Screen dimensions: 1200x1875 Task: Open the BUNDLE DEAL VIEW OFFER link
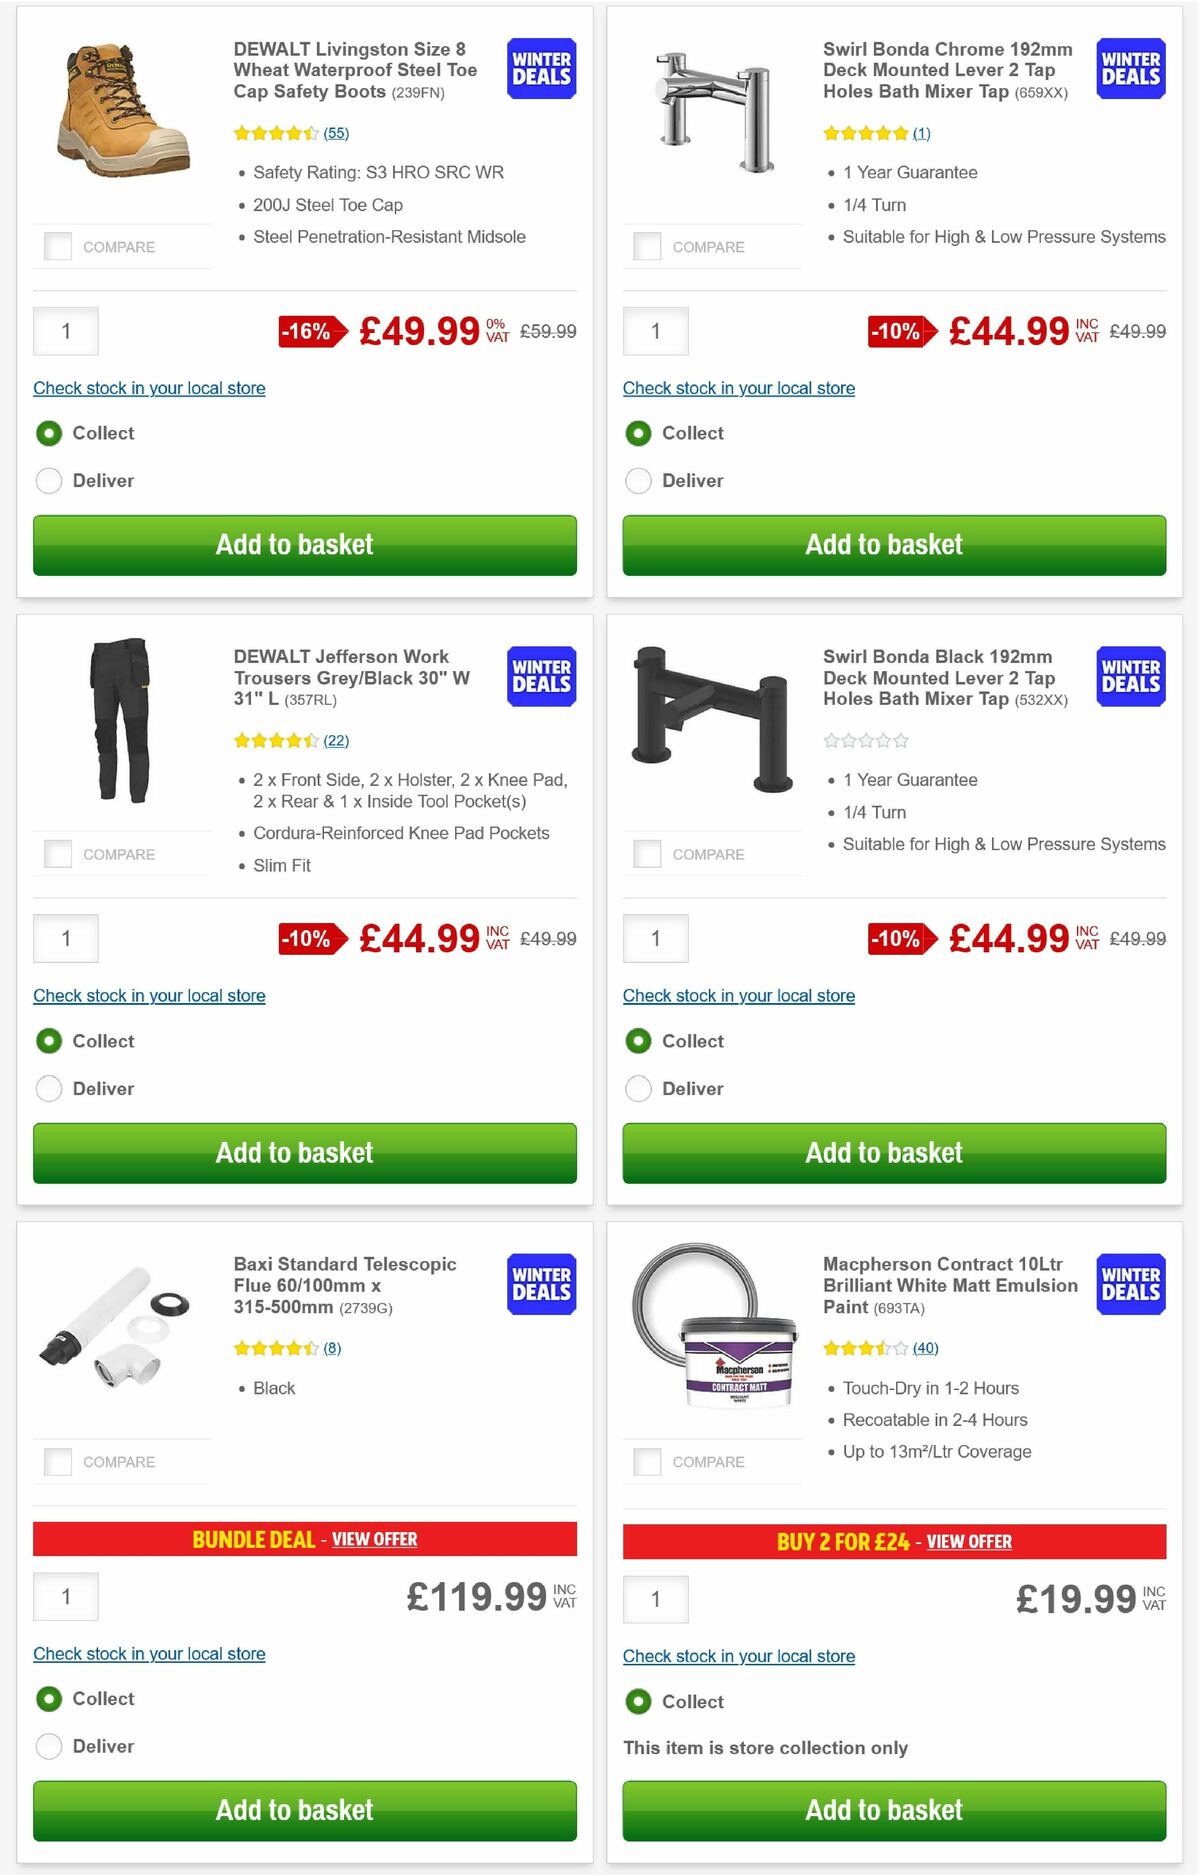coord(375,1539)
